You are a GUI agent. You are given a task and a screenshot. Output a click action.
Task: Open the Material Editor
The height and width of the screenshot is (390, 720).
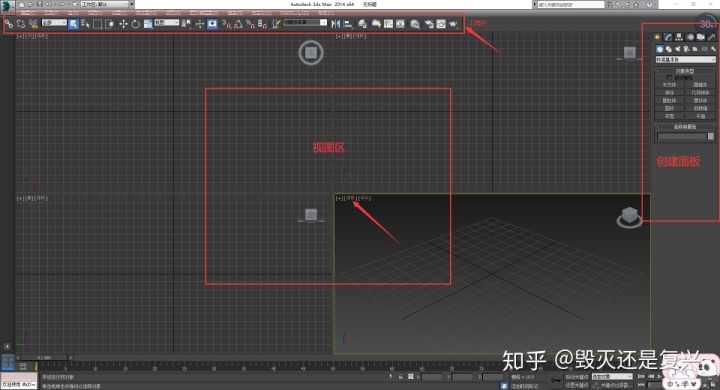point(415,23)
